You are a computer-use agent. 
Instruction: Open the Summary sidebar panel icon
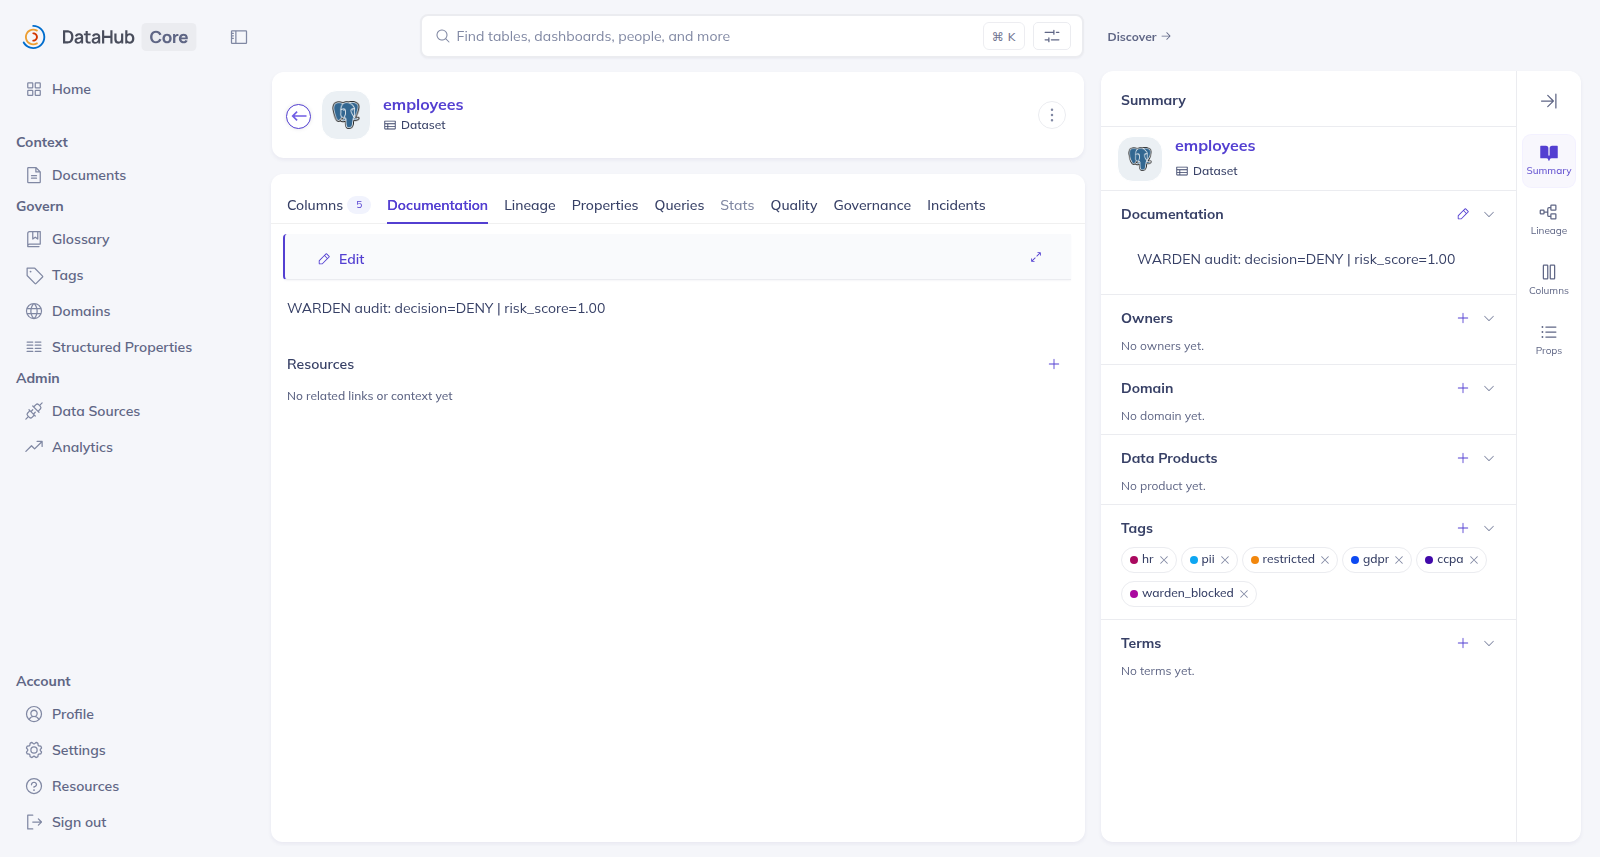coord(1549,160)
